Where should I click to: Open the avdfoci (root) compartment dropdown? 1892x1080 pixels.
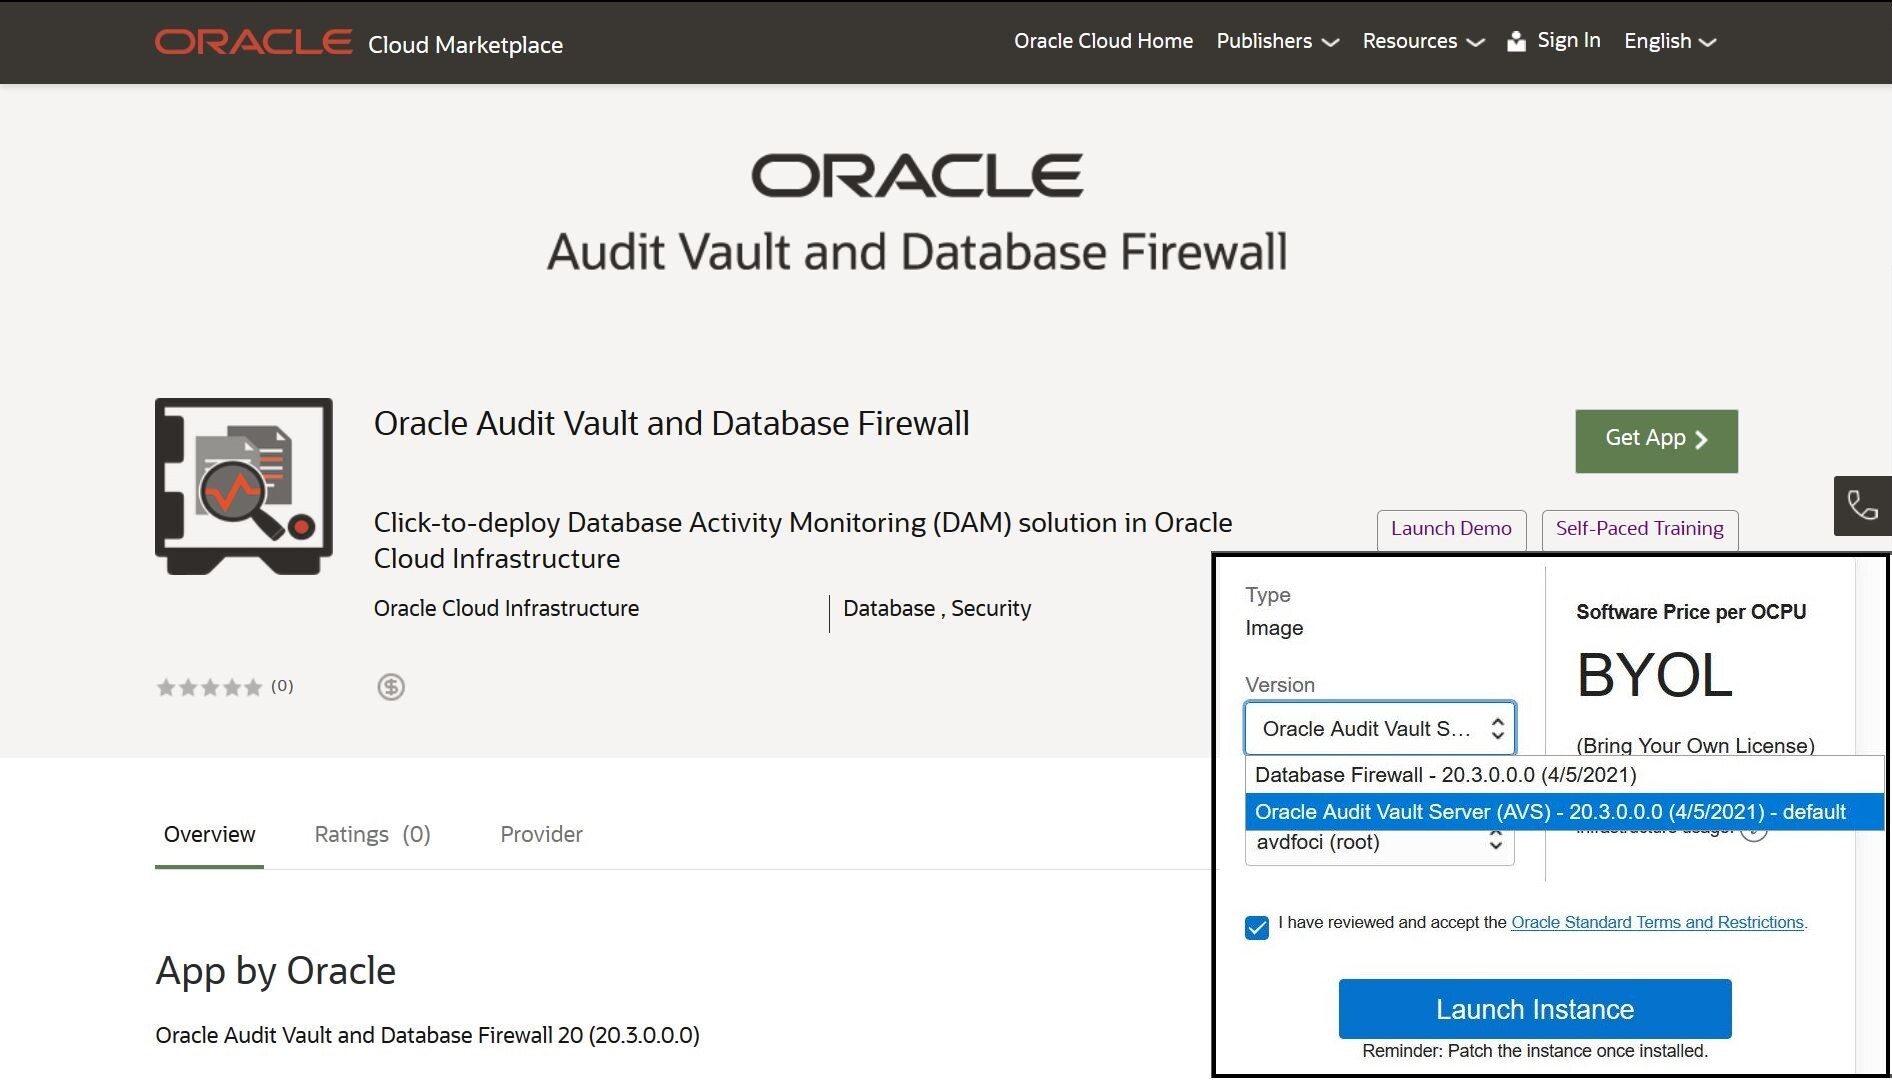click(1379, 843)
